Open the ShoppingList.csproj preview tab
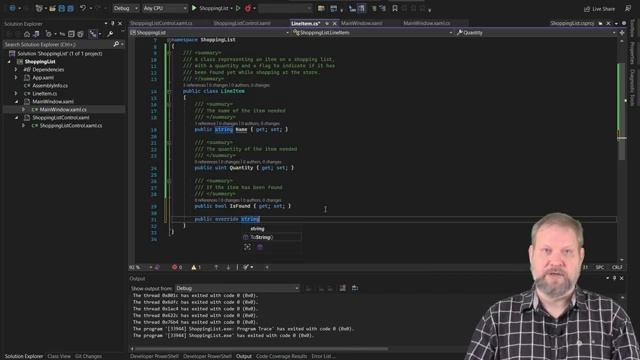Viewport: 640px width, 360px height. pos(572,23)
